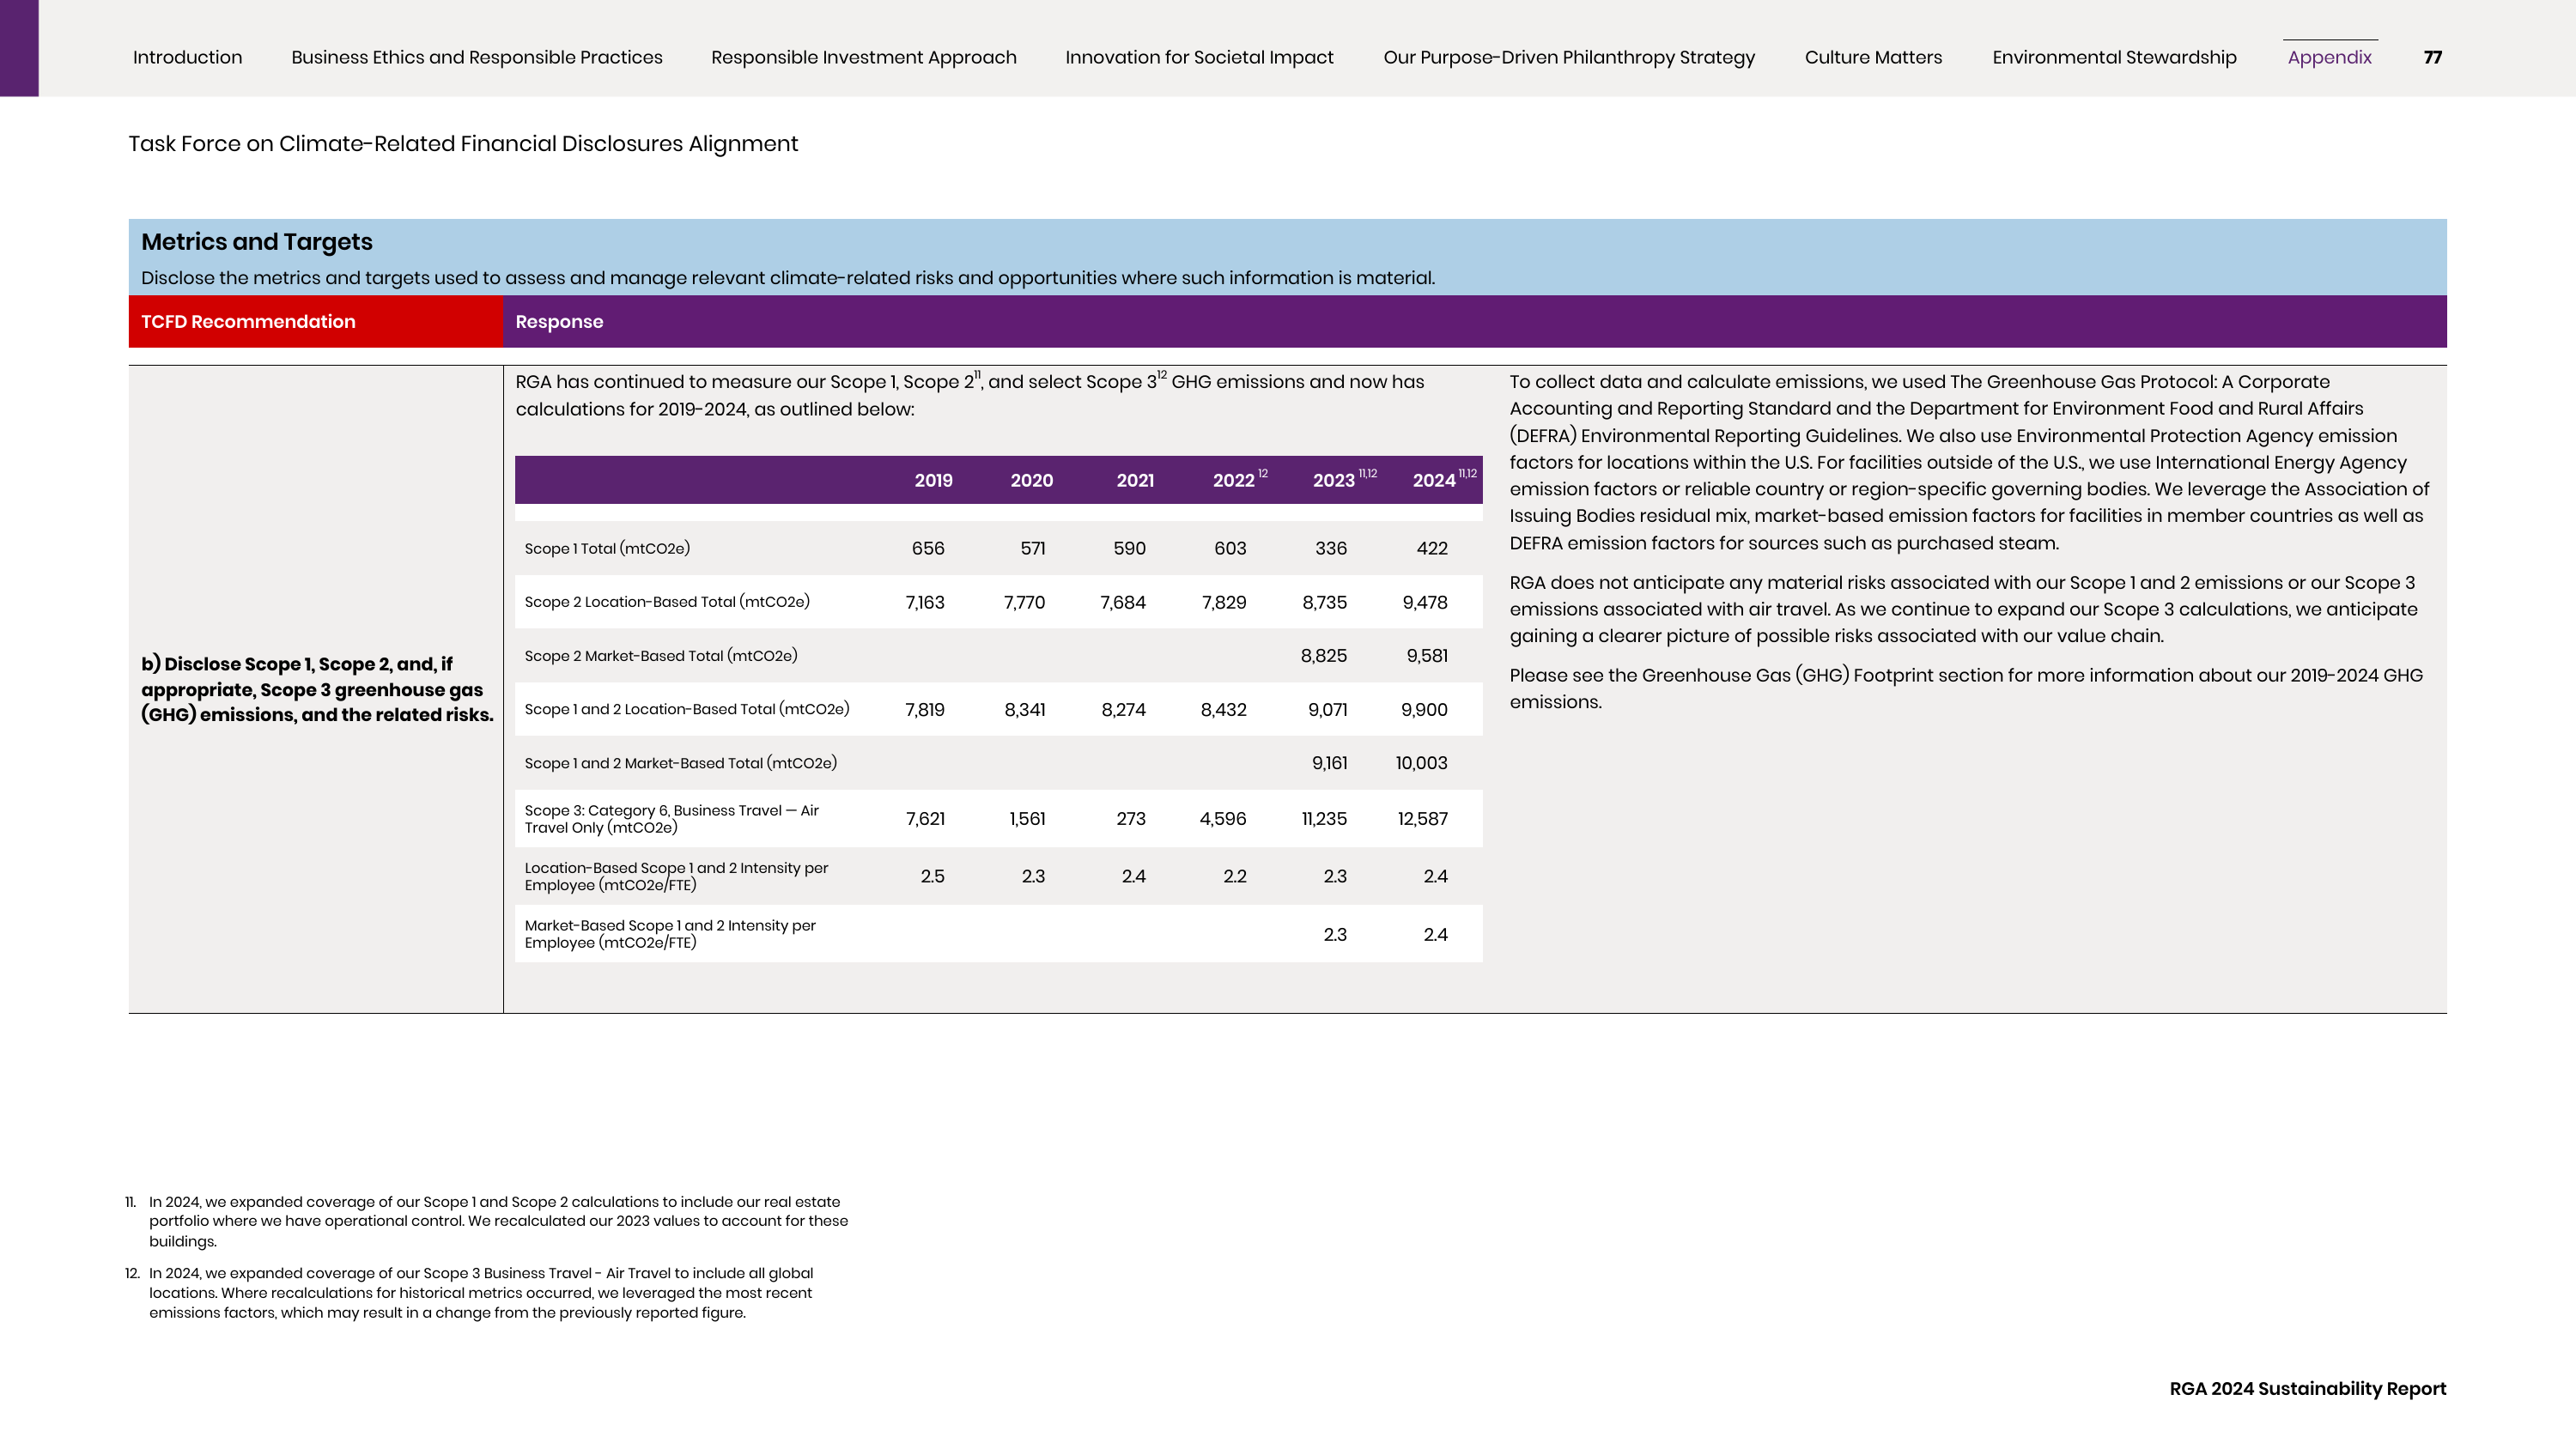Image resolution: width=2576 pixels, height=1449 pixels.
Task: Select Scope 2 Location-Based Total row label
Action: [667, 602]
